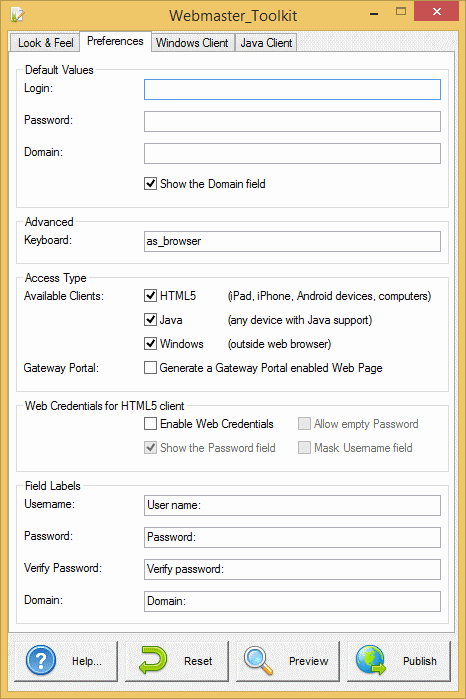Image resolution: width=466 pixels, height=699 pixels.
Task: Click the '(any device with Java support)' text
Action: 300,320
